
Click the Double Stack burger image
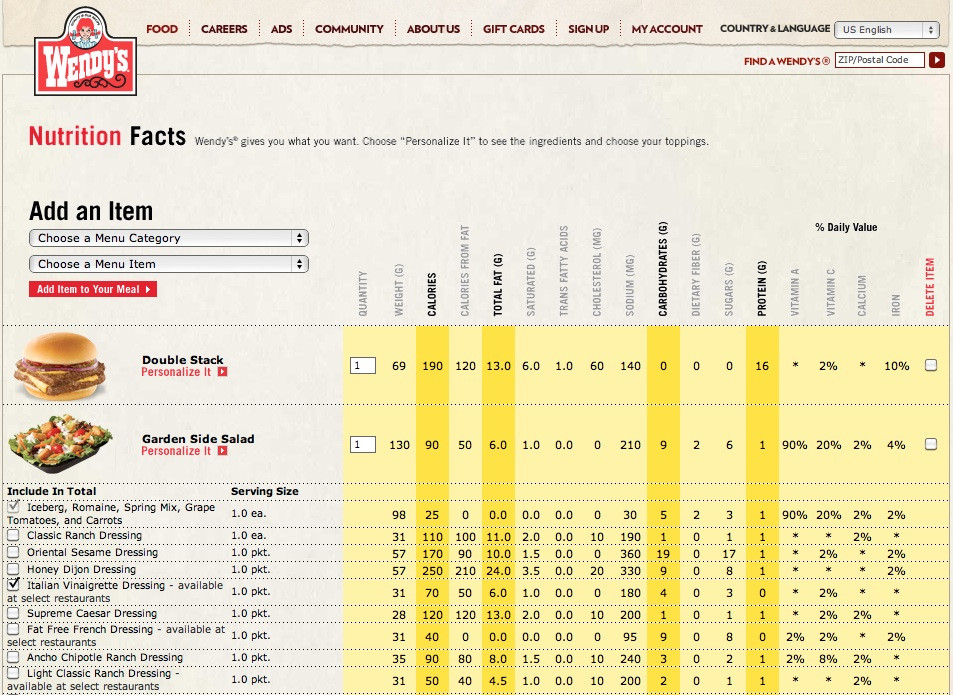coord(60,366)
